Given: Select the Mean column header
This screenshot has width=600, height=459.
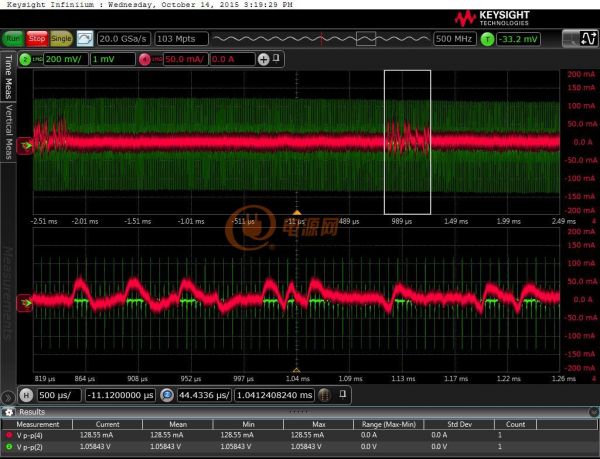Looking at the screenshot, I should [x=178, y=424].
